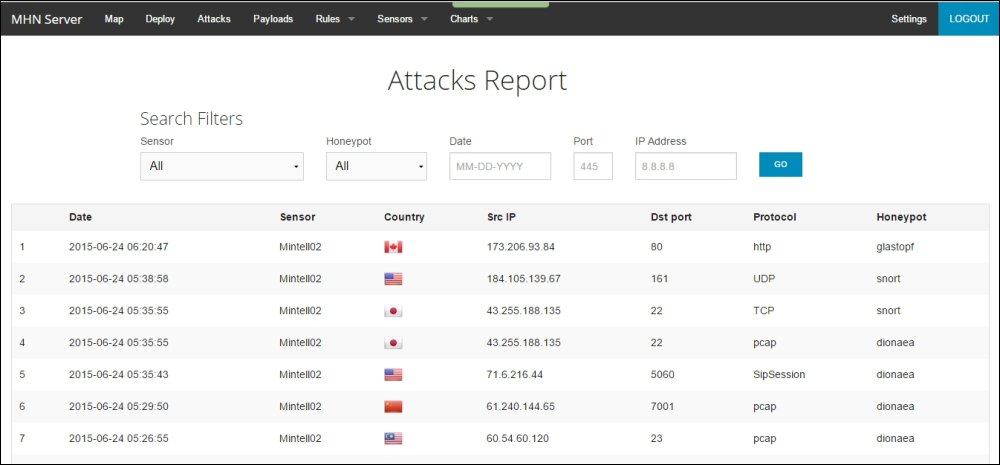The image size is (1000, 465).
Task: Click the Protocol column header
Action: tap(774, 218)
